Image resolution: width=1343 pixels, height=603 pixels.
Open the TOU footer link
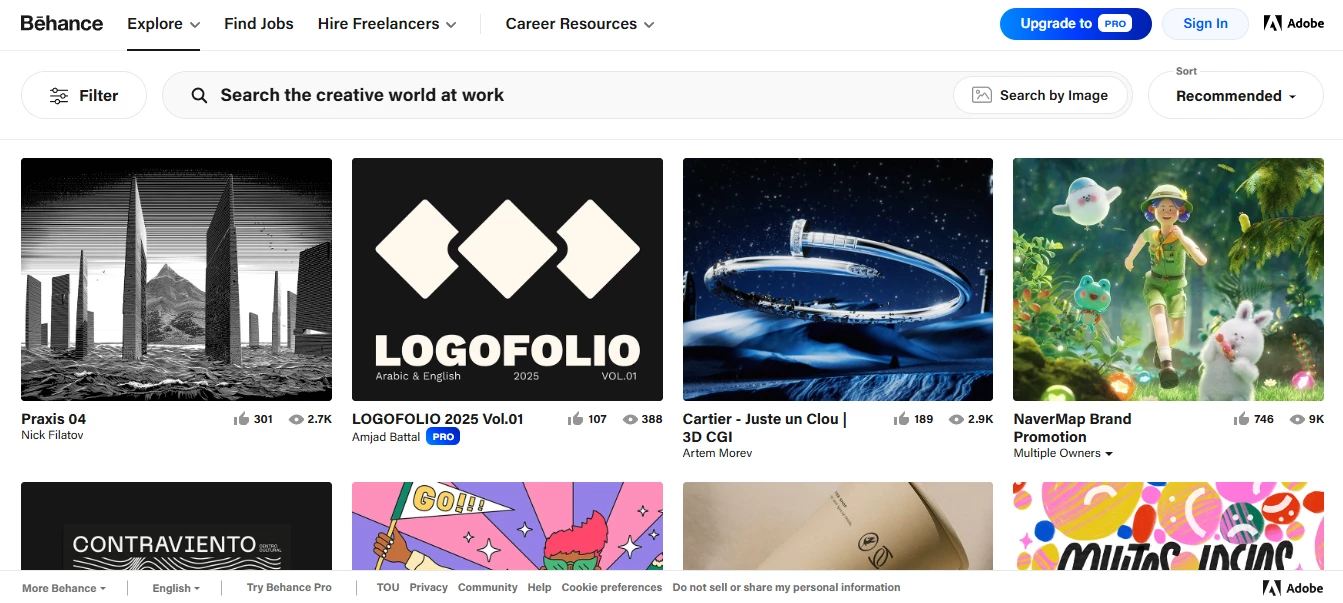pyautogui.click(x=388, y=587)
